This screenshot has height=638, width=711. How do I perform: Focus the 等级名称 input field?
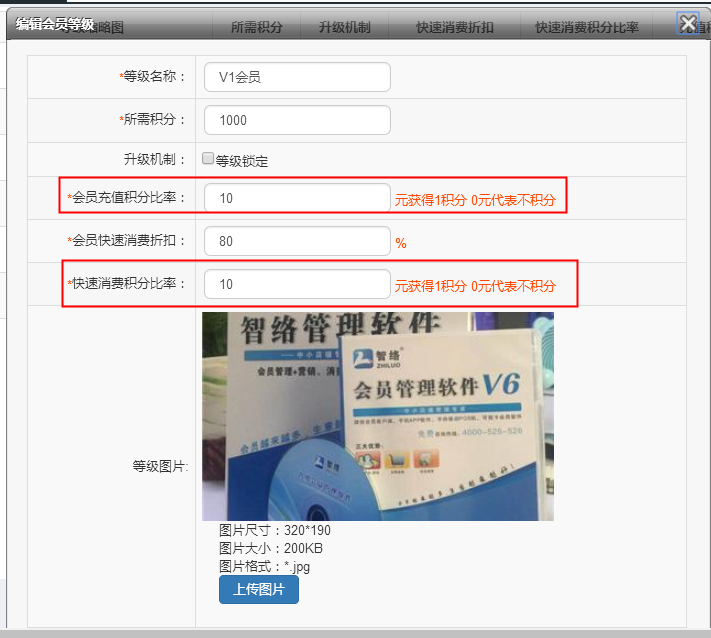pos(297,77)
